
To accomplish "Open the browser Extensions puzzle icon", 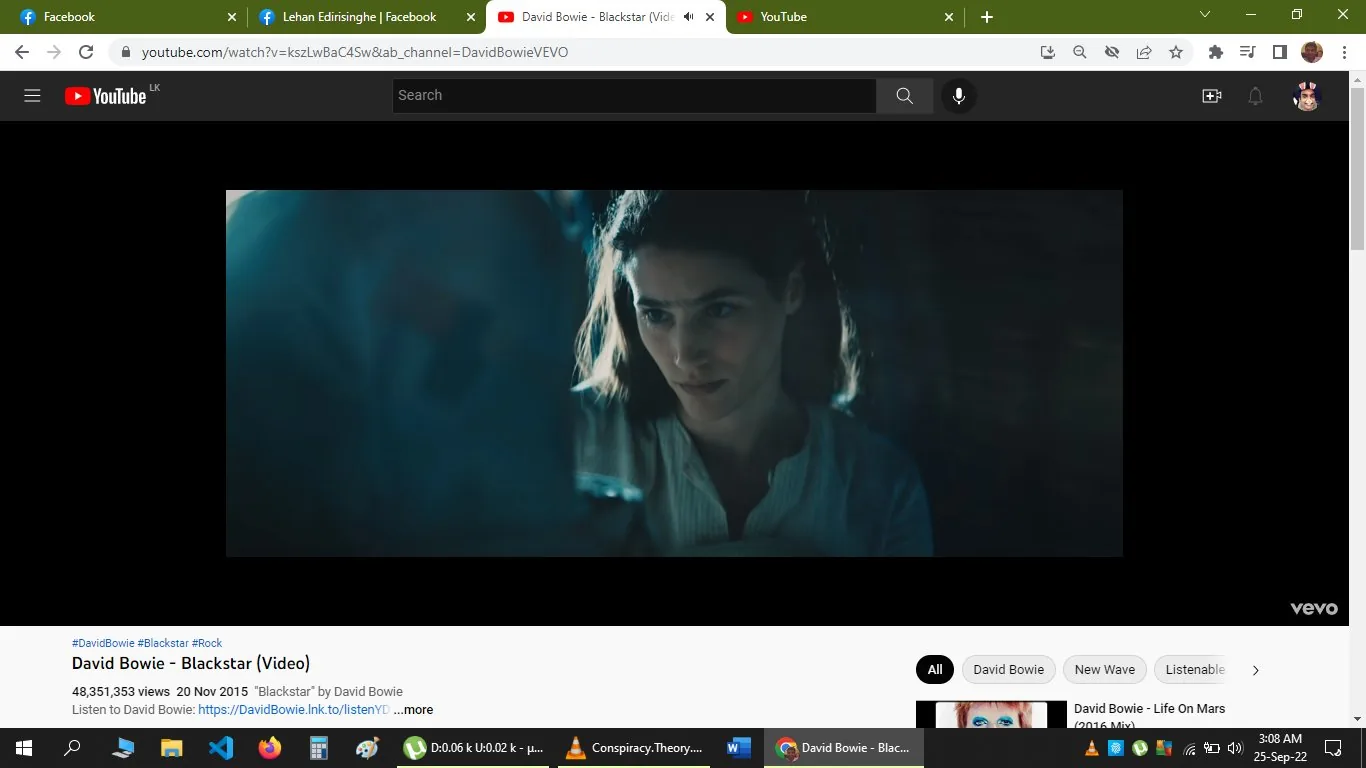I will (x=1215, y=52).
